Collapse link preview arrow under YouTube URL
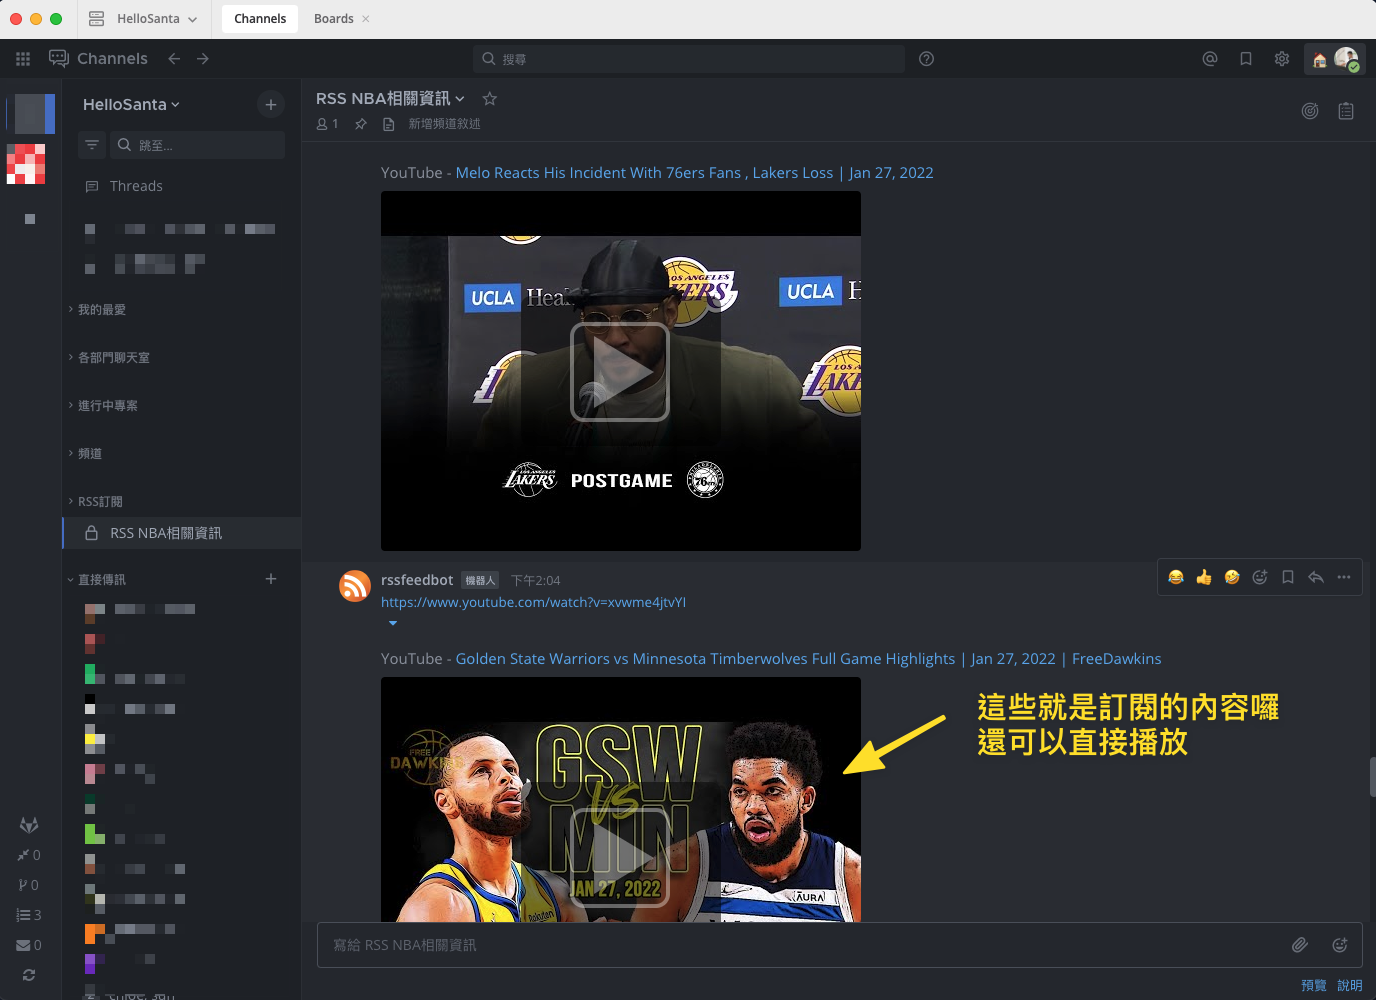The image size is (1376, 1000). point(393,623)
